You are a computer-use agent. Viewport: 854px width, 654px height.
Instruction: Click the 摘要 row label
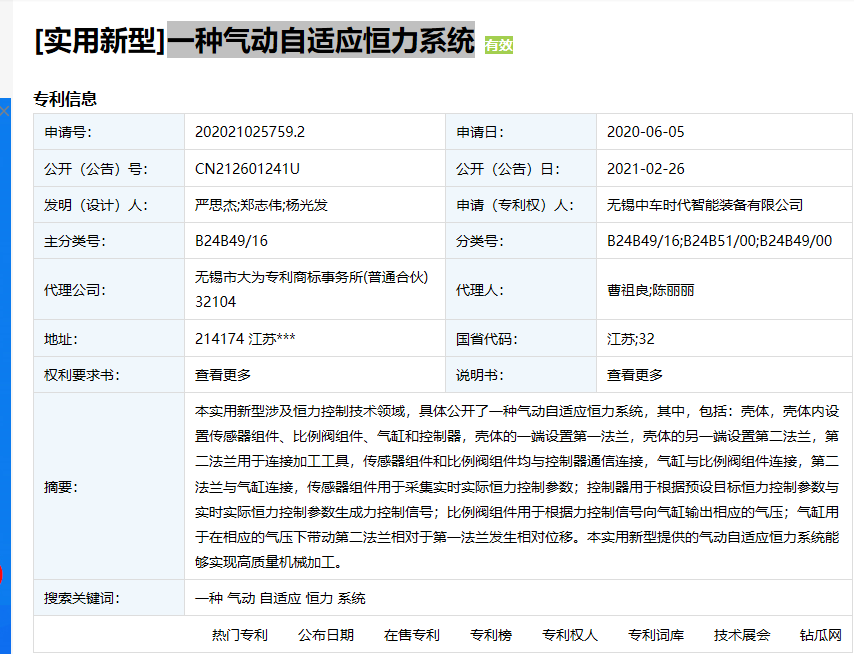coord(109,486)
